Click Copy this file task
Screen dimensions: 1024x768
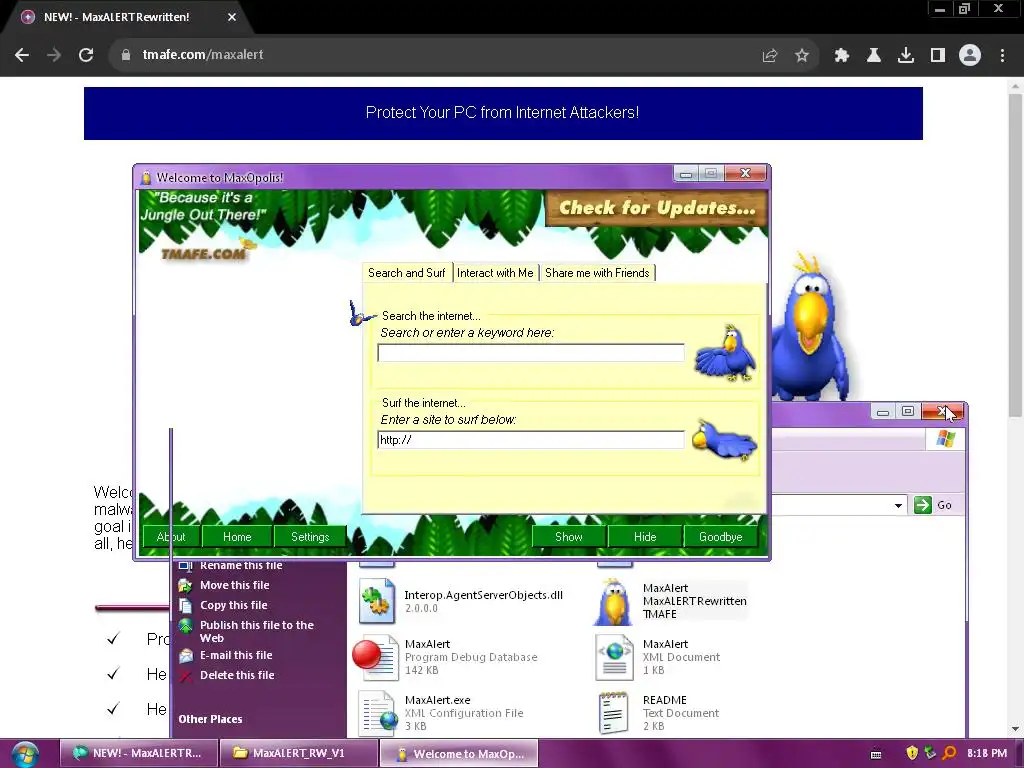click(x=233, y=605)
